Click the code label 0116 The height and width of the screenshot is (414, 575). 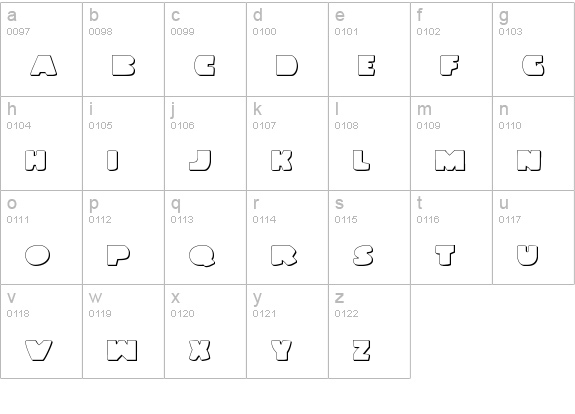point(428,220)
